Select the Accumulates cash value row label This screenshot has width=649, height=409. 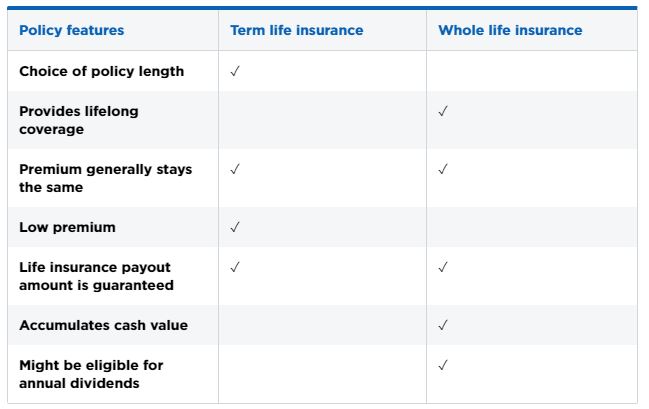click(x=103, y=325)
